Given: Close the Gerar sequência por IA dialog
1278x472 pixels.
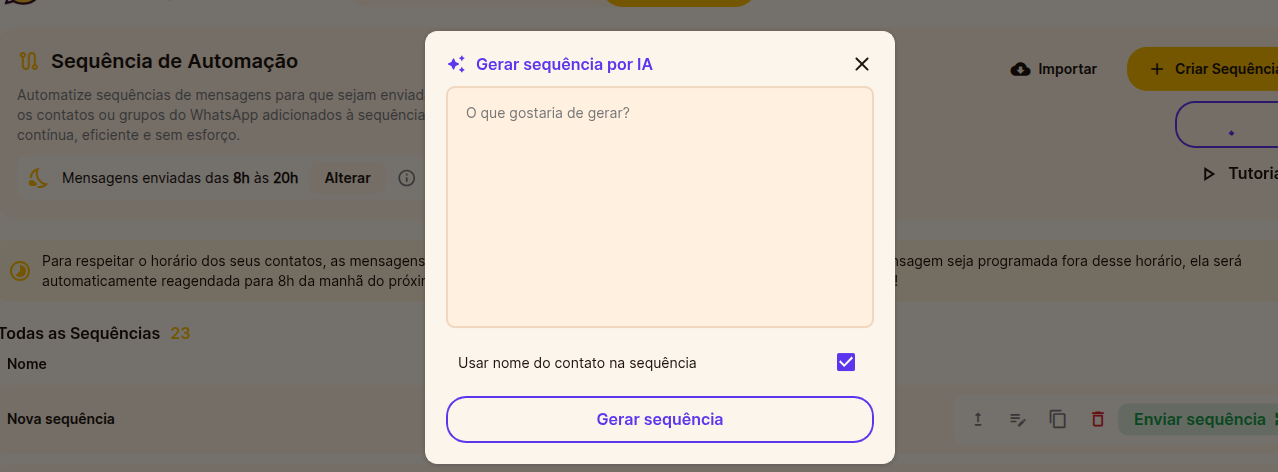Looking at the screenshot, I should (x=862, y=64).
